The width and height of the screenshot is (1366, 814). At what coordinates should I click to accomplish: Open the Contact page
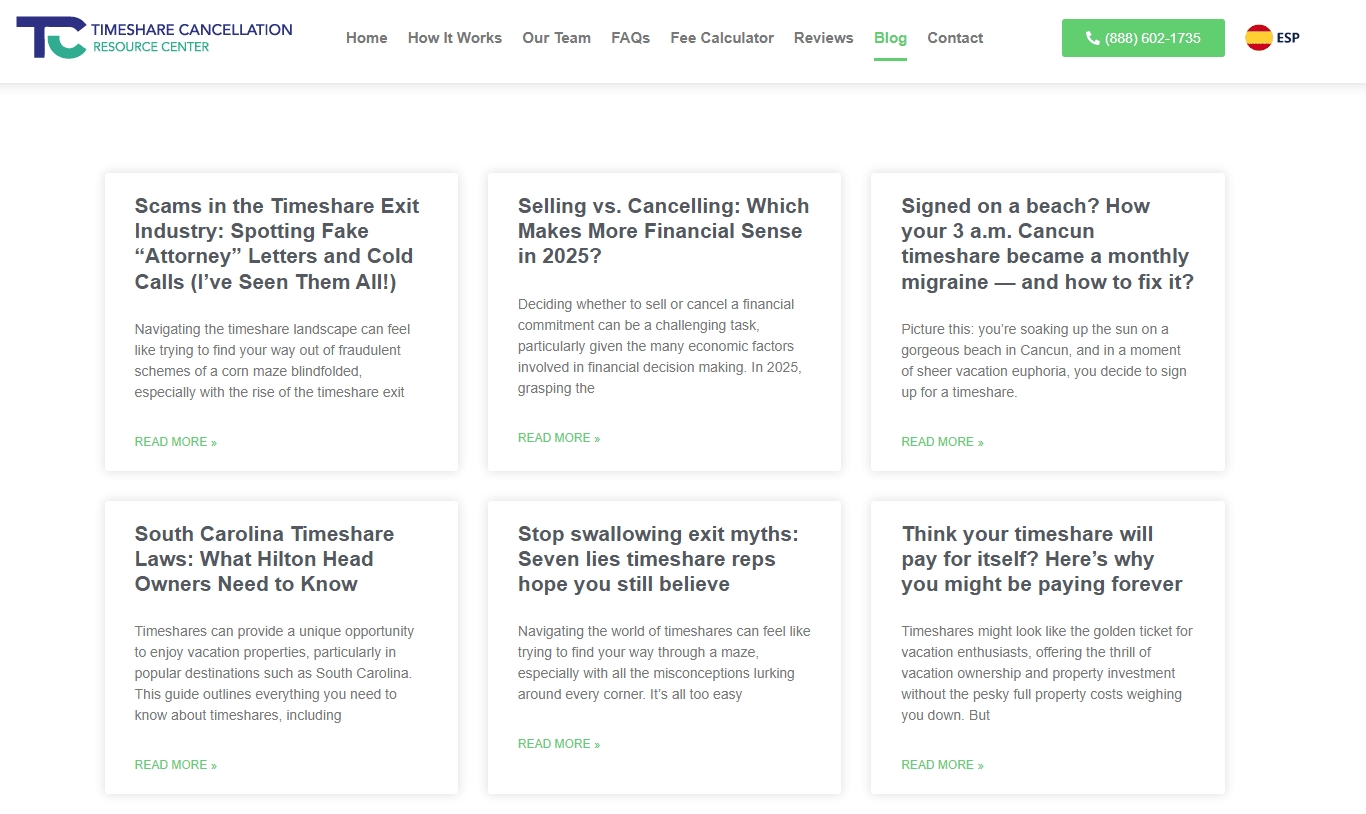tap(955, 38)
